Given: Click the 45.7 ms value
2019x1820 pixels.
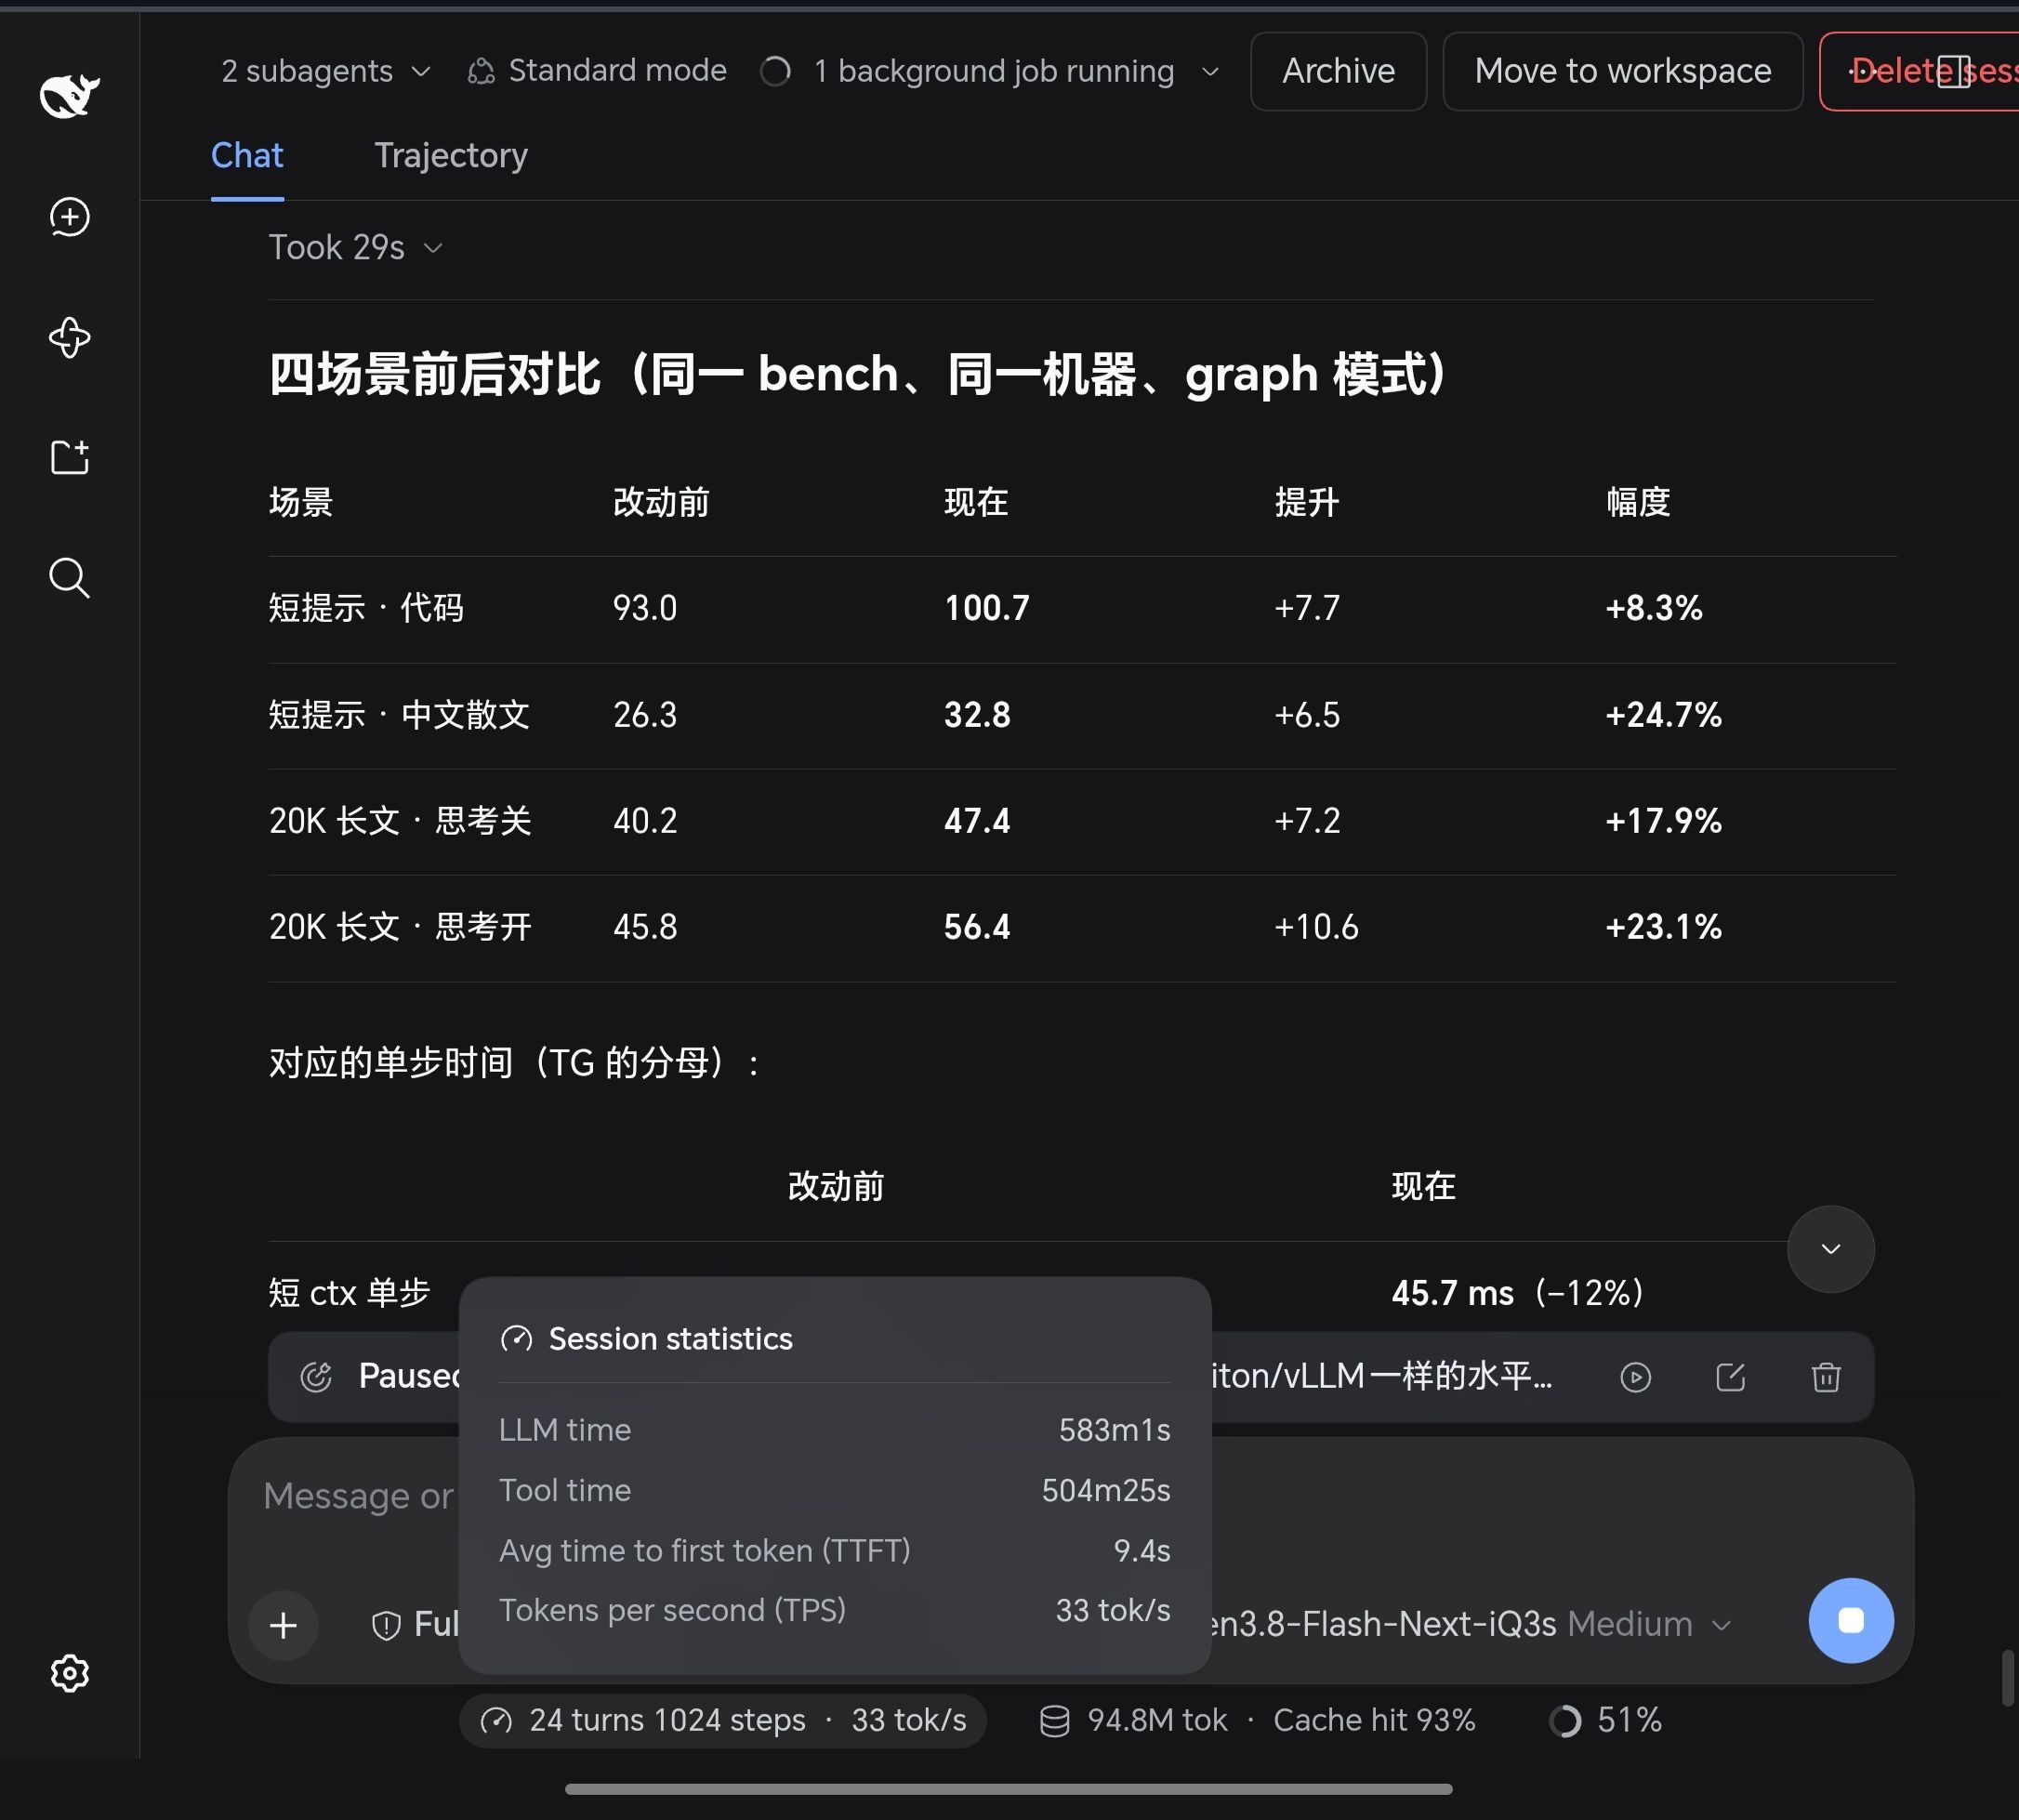Looking at the screenshot, I should pos(1452,1293).
